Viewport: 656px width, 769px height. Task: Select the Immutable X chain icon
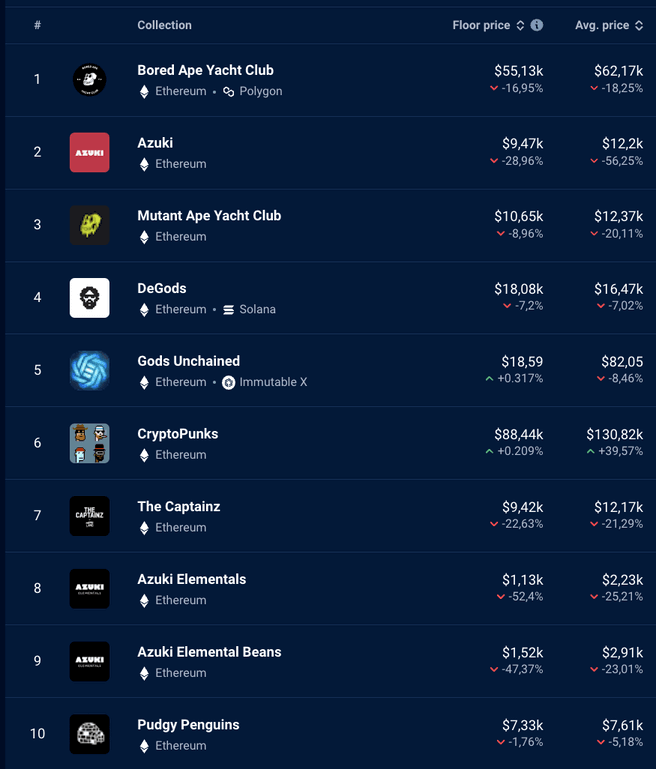point(228,383)
